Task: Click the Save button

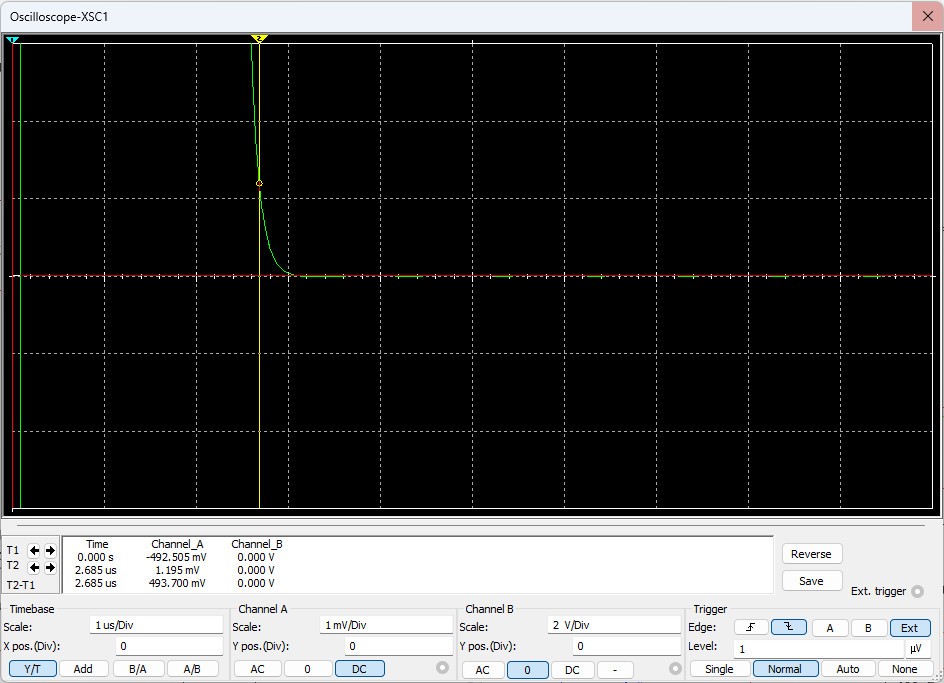Action: click(x=811, y=581)
